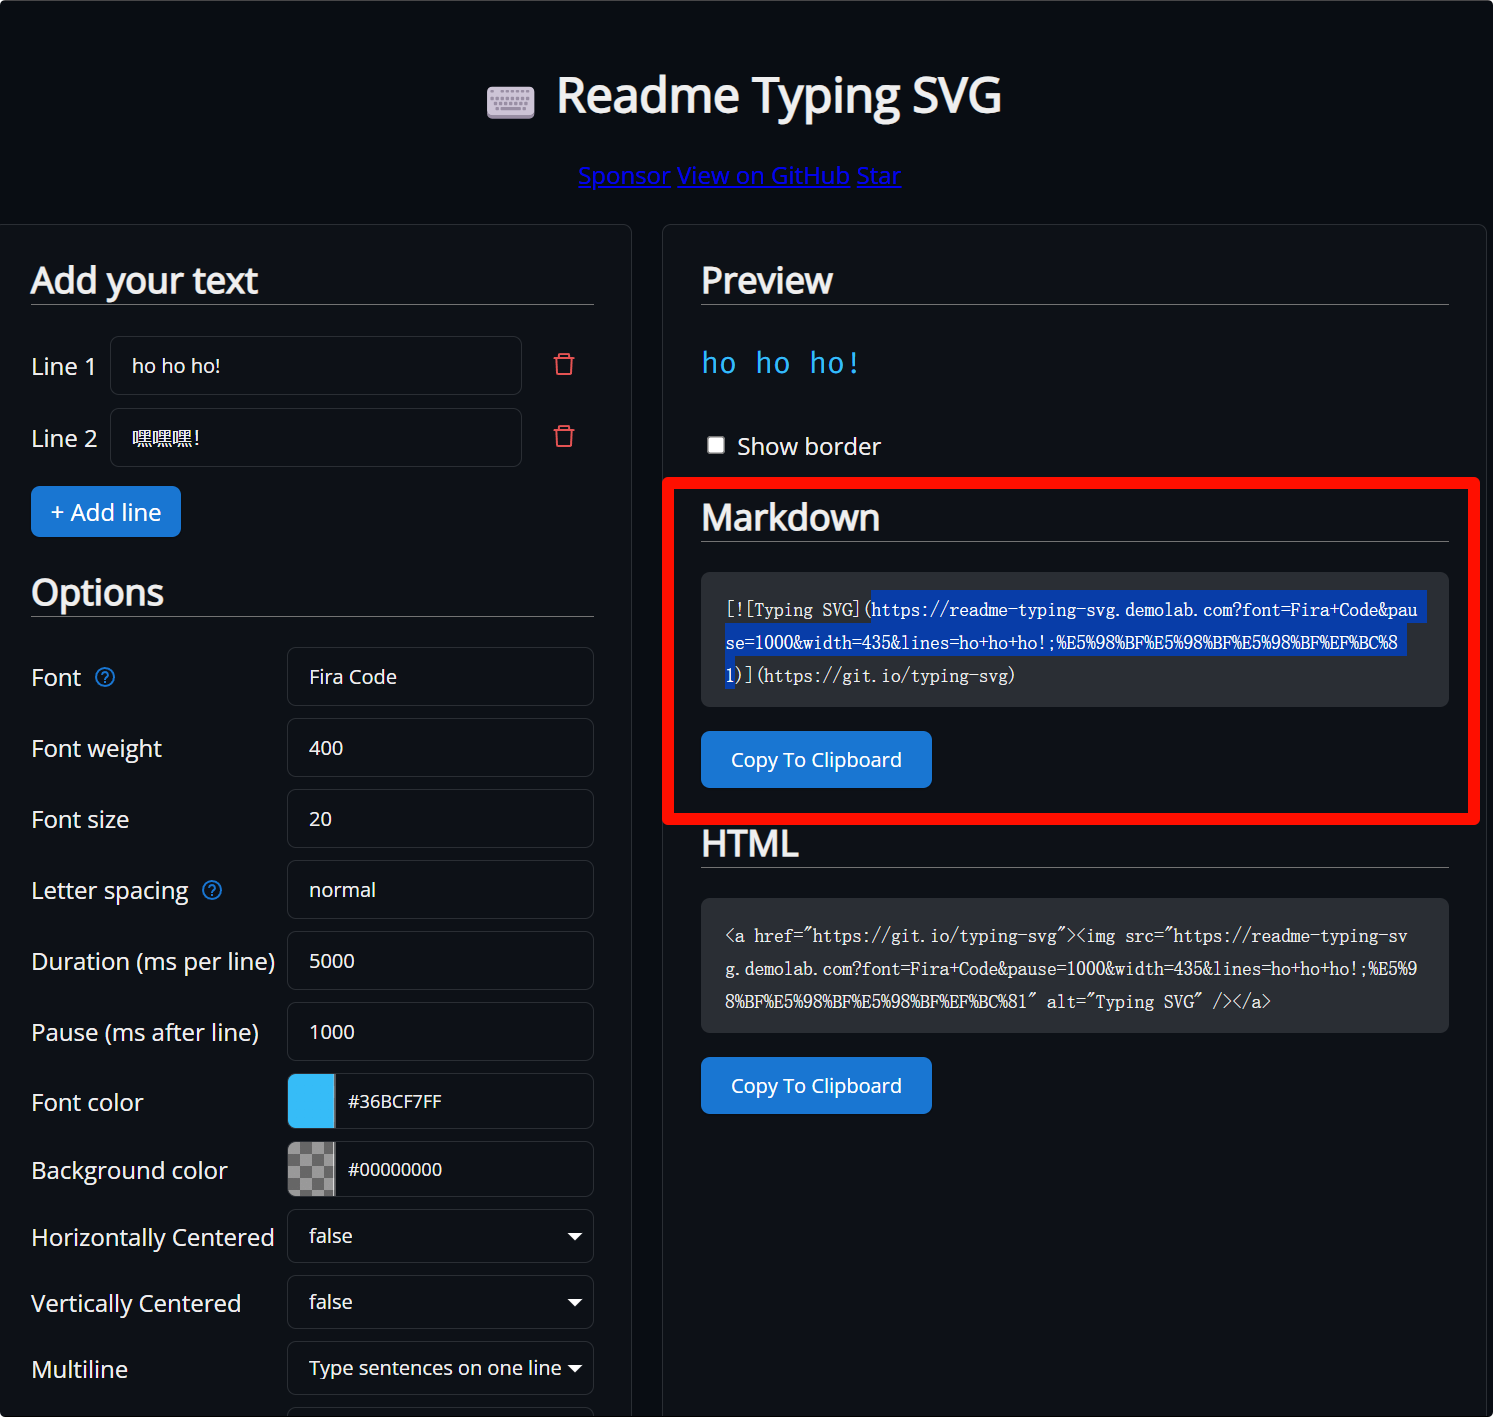Delete Line 2 with its trash icon
The width and height of the screenshot is (1493, 1417).
[564, 437]
